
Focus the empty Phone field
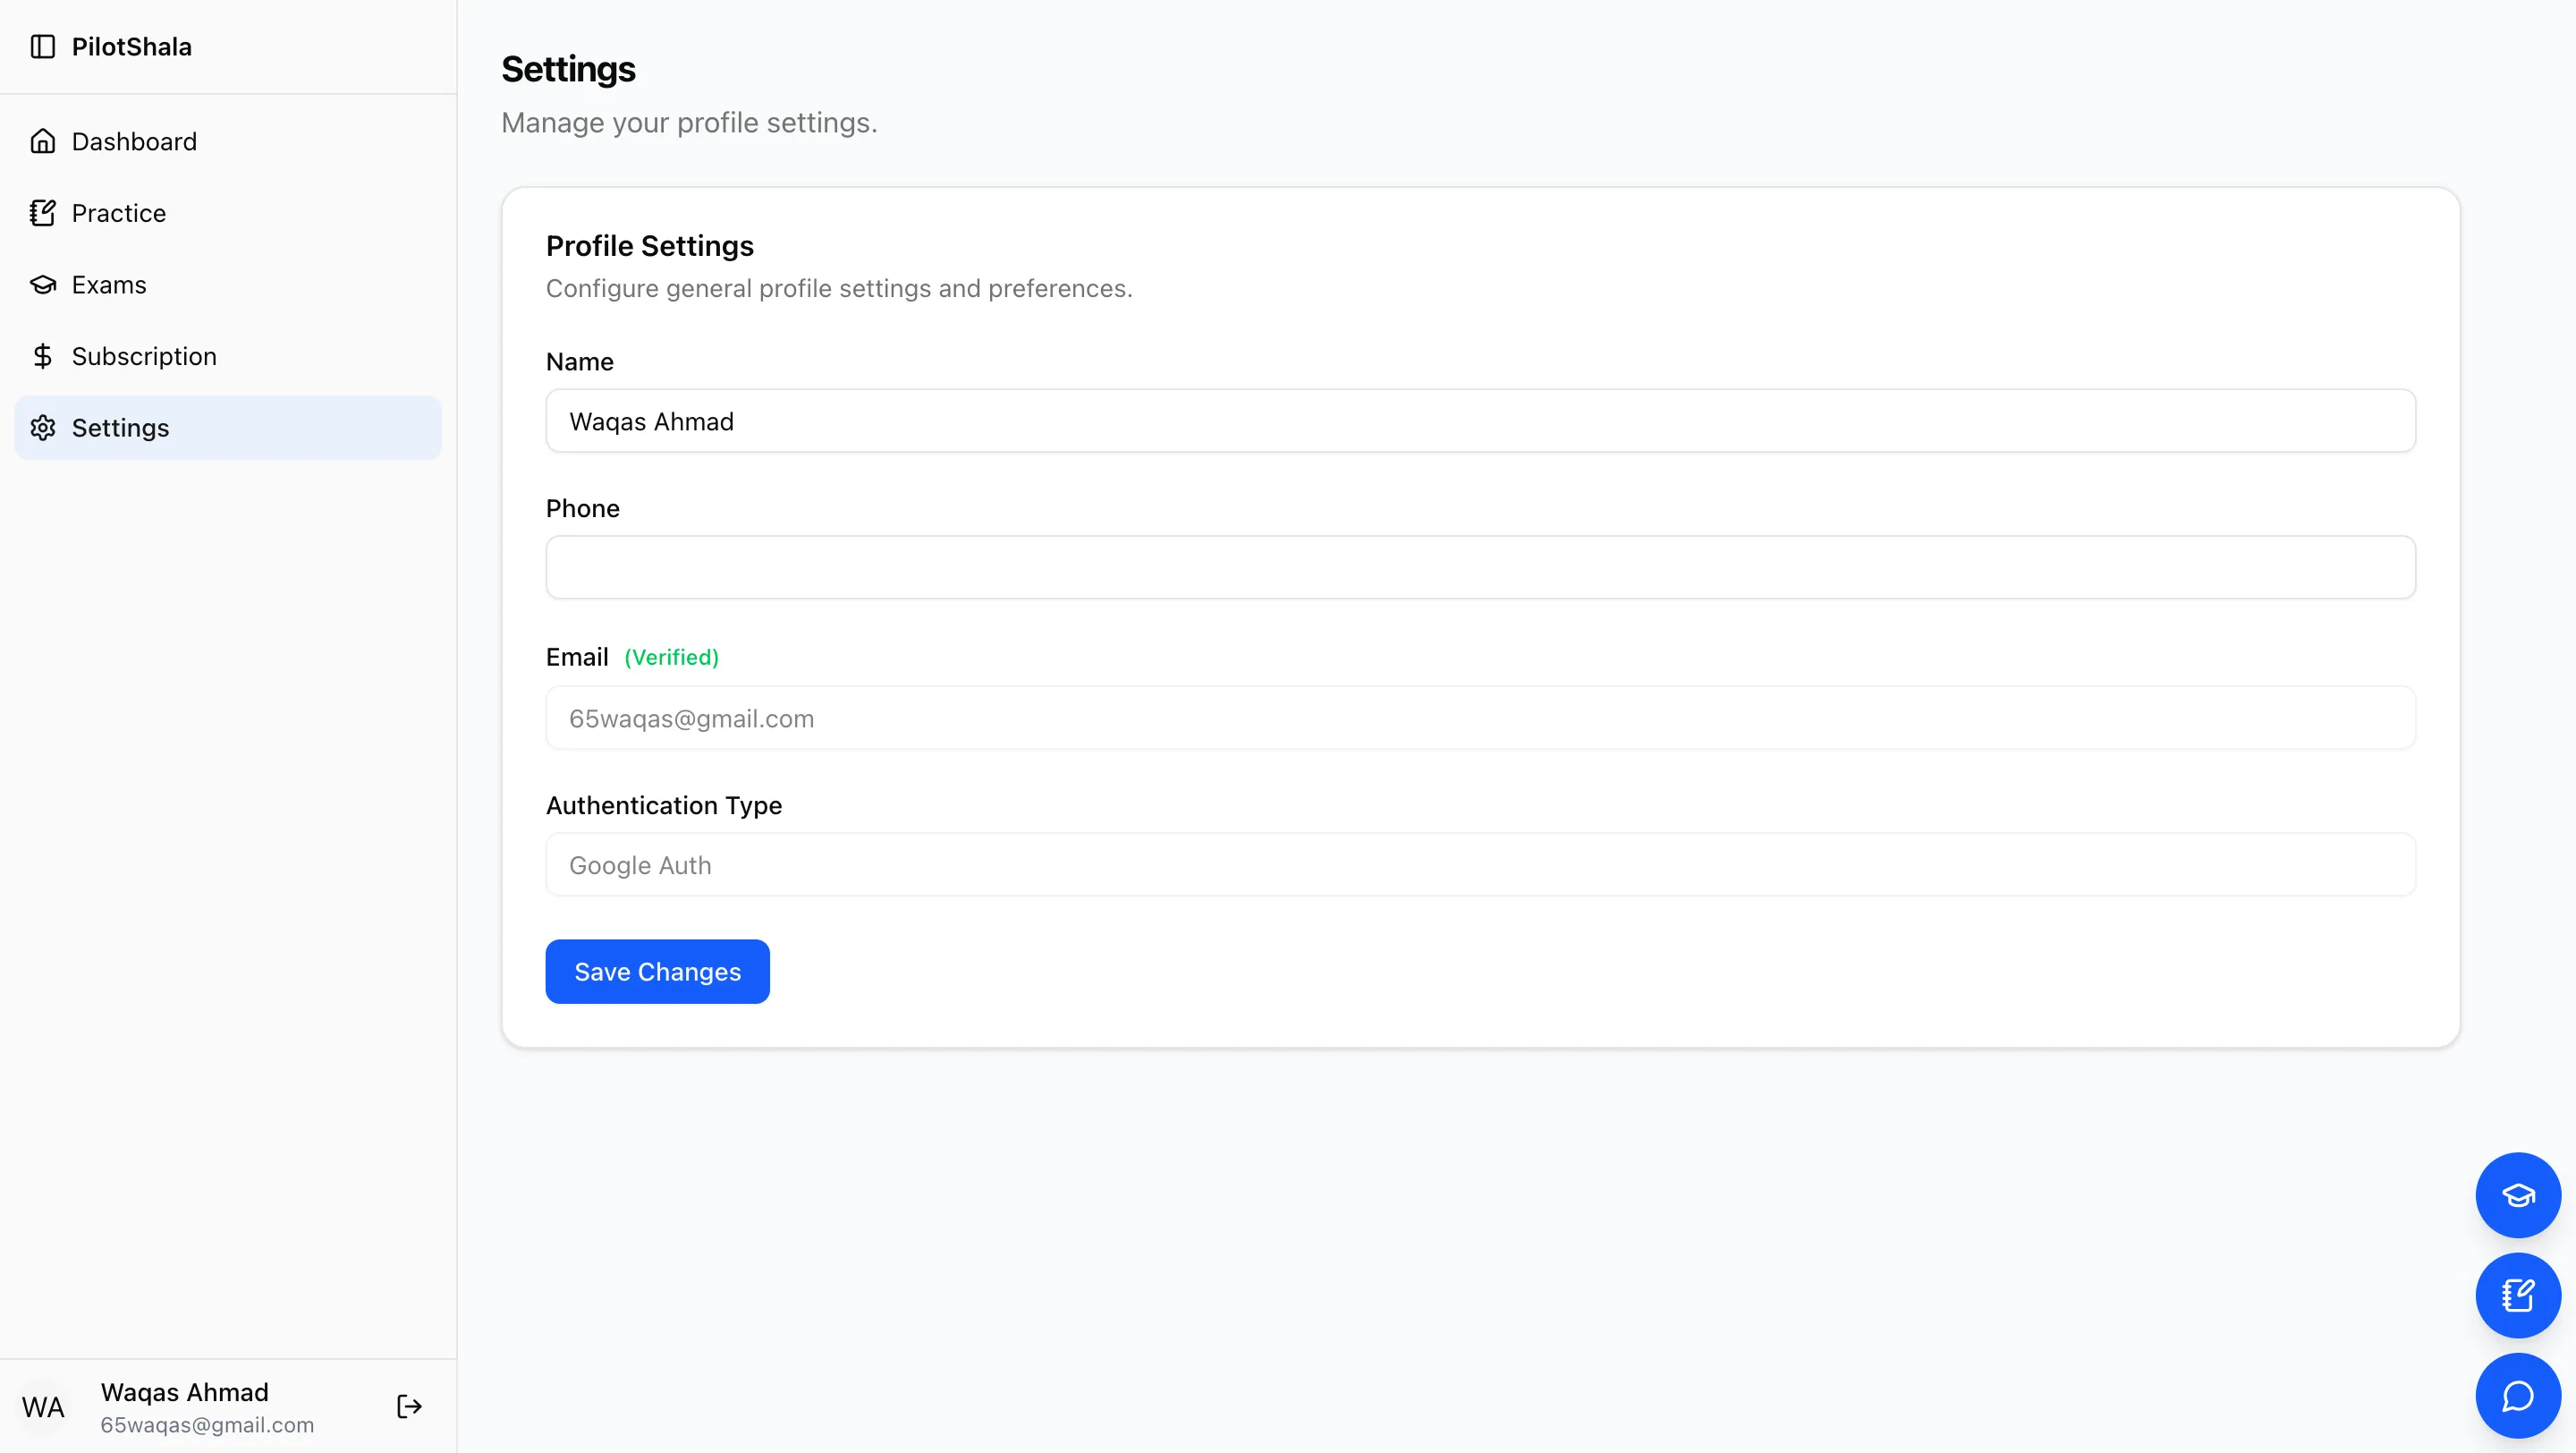tap(1480, 567)
